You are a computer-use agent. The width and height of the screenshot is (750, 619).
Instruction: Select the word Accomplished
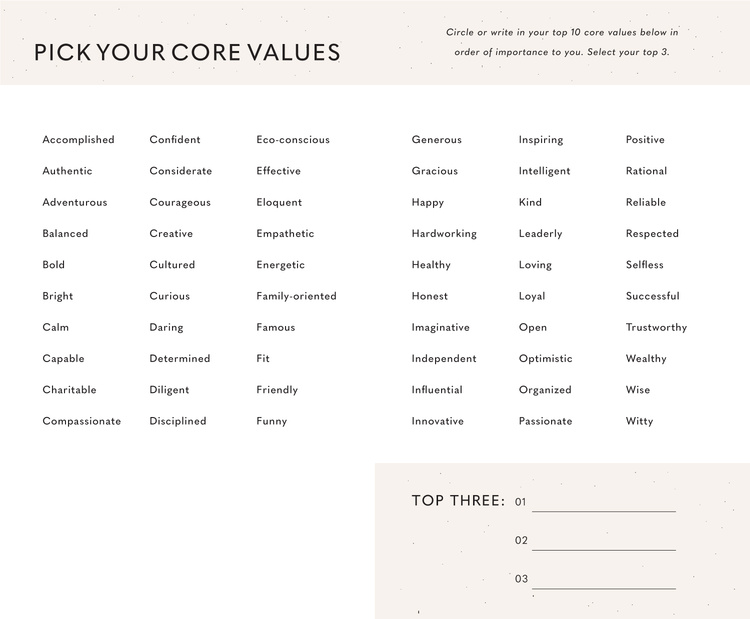pos(78,140)
